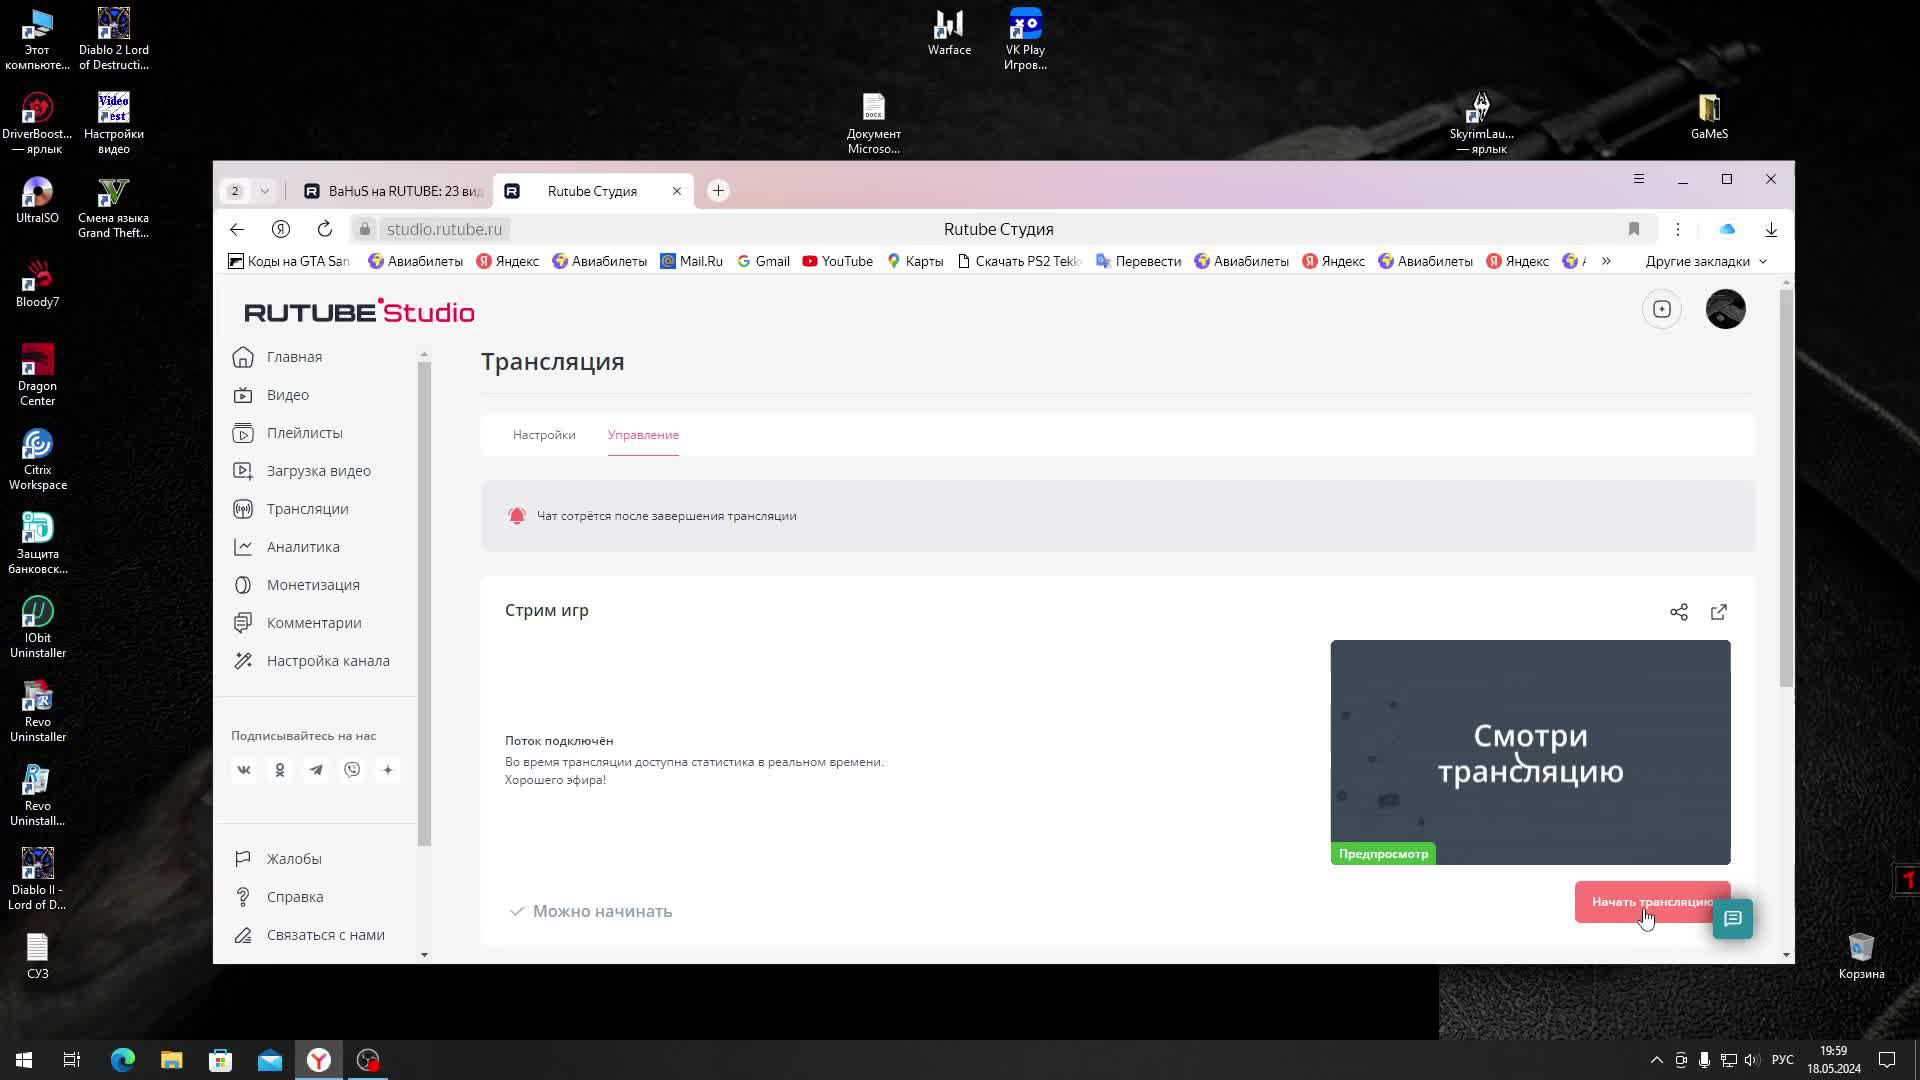Open the support chat widget
This screenshot has width=1920, height=1080.
pos(1733,919)
